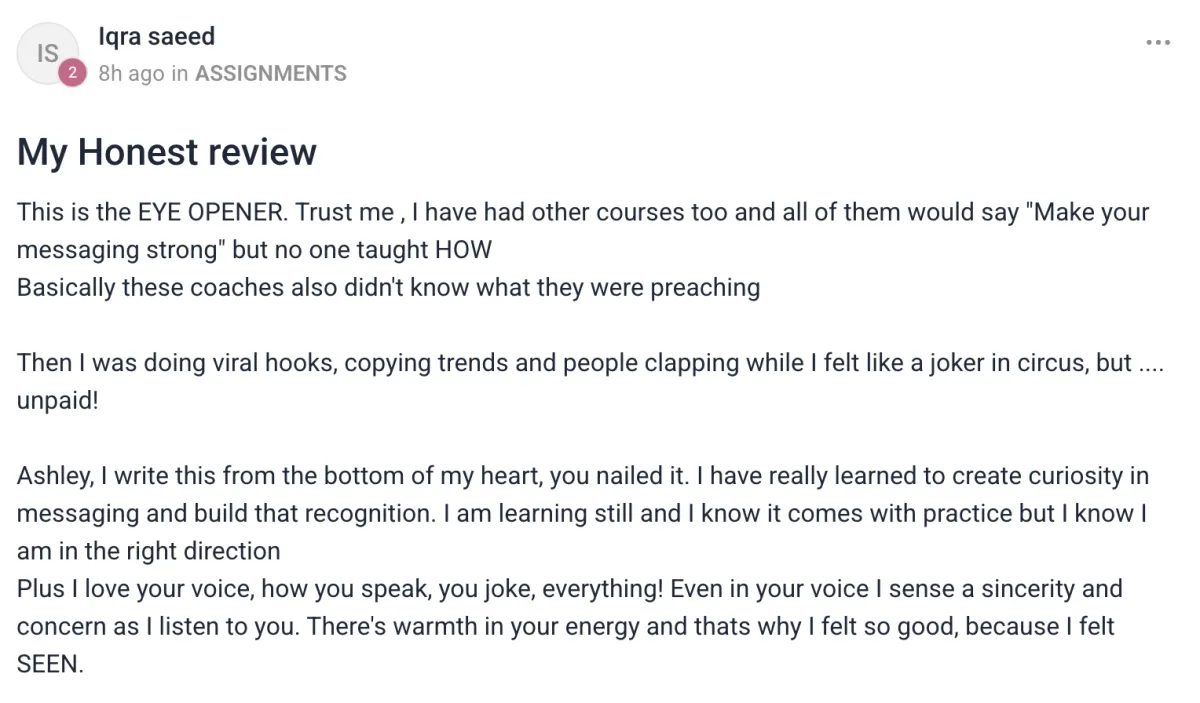Click the 8h ago timestamp
The image size is (1200, 703).
coord(131,74)
